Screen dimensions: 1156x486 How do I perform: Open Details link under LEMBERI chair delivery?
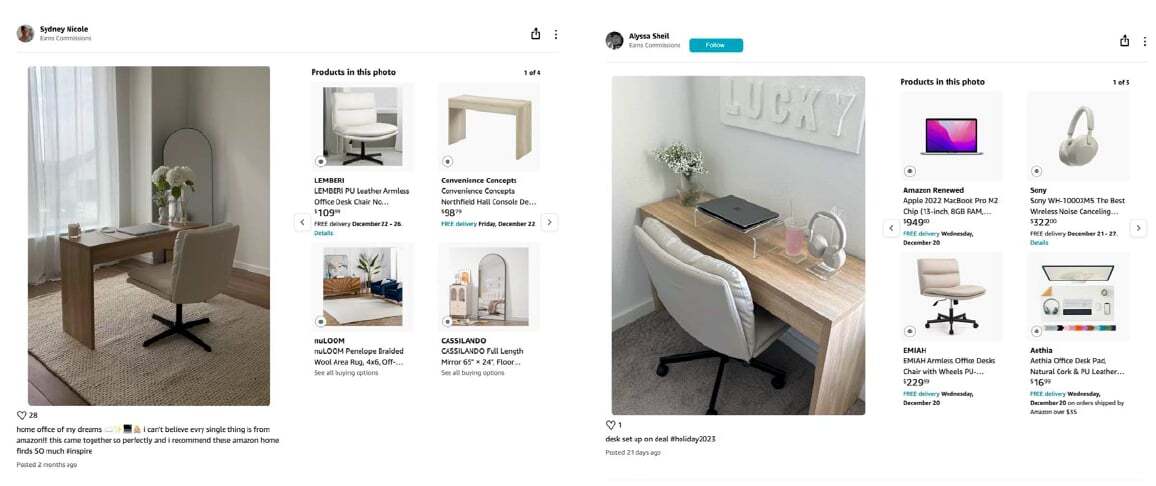point(324,233)
